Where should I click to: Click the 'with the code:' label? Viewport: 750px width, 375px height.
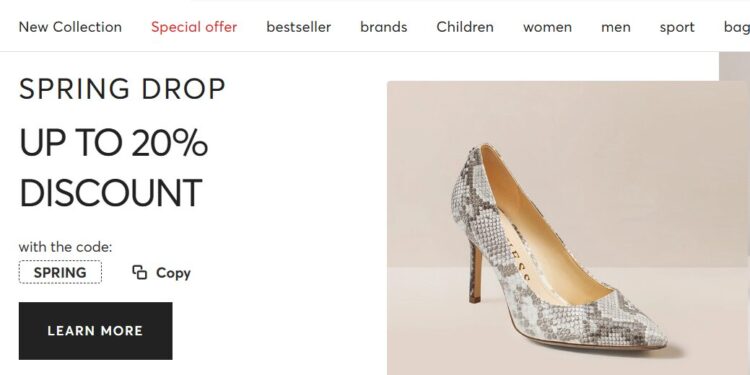click(x=65, y=247)
